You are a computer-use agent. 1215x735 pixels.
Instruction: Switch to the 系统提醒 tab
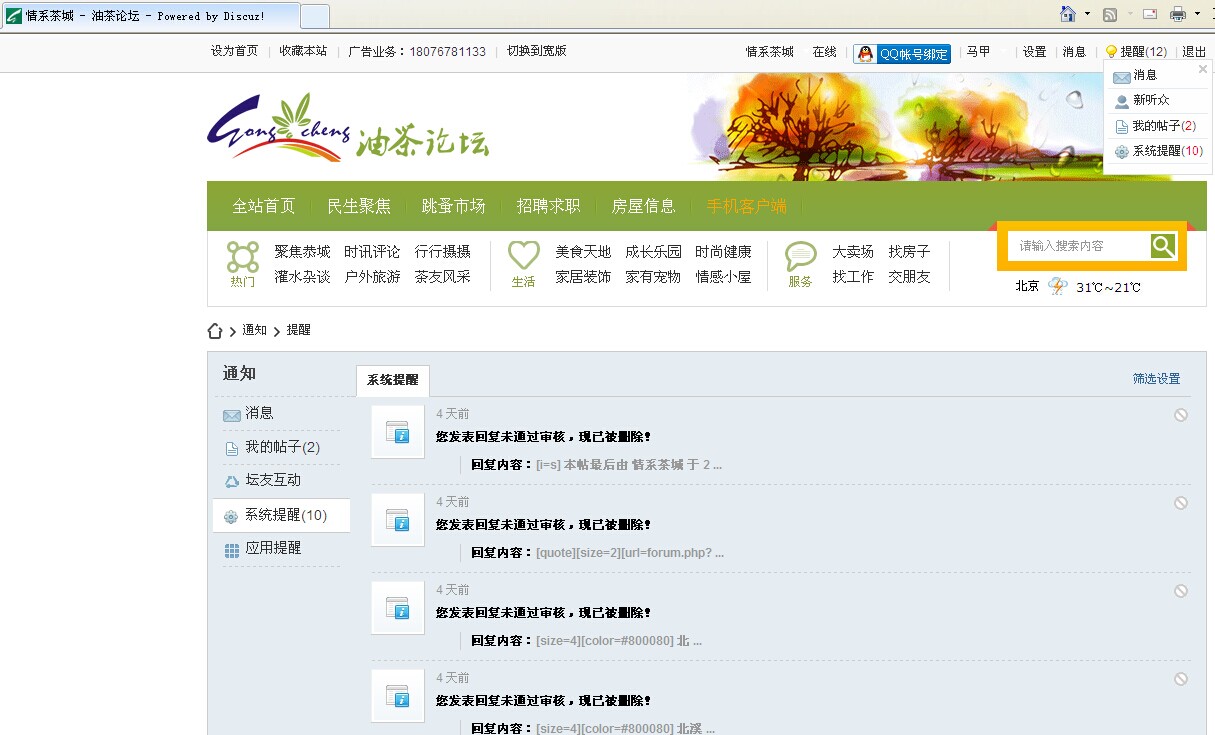[x=392, y=381]
